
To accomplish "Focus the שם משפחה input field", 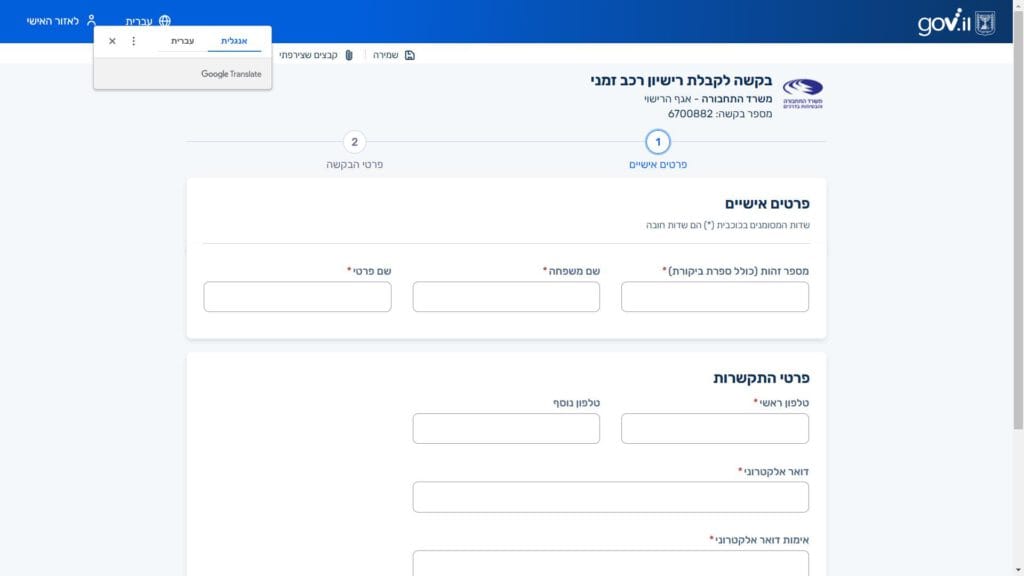I will (506, 297).
